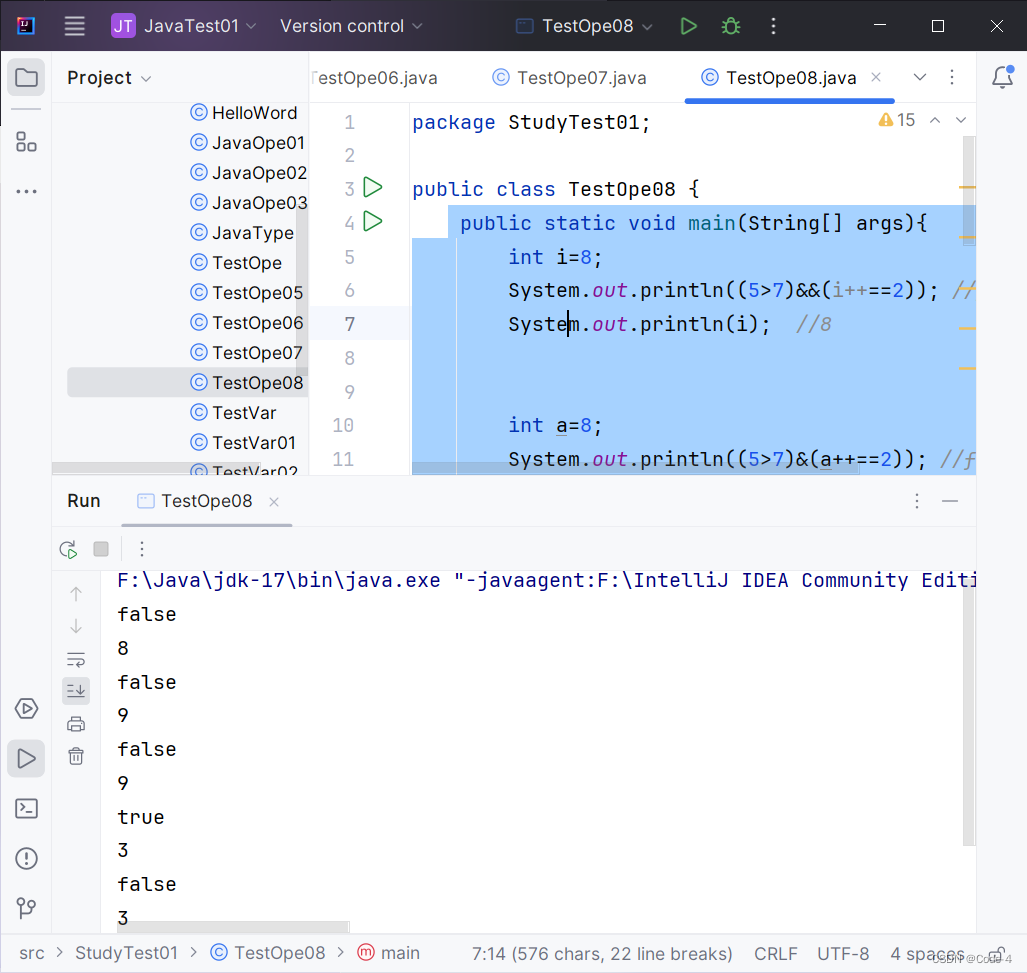This screenshot has width=1027, height=973.
Task: Open more Run toolbar actions
Action: point(141,549)
